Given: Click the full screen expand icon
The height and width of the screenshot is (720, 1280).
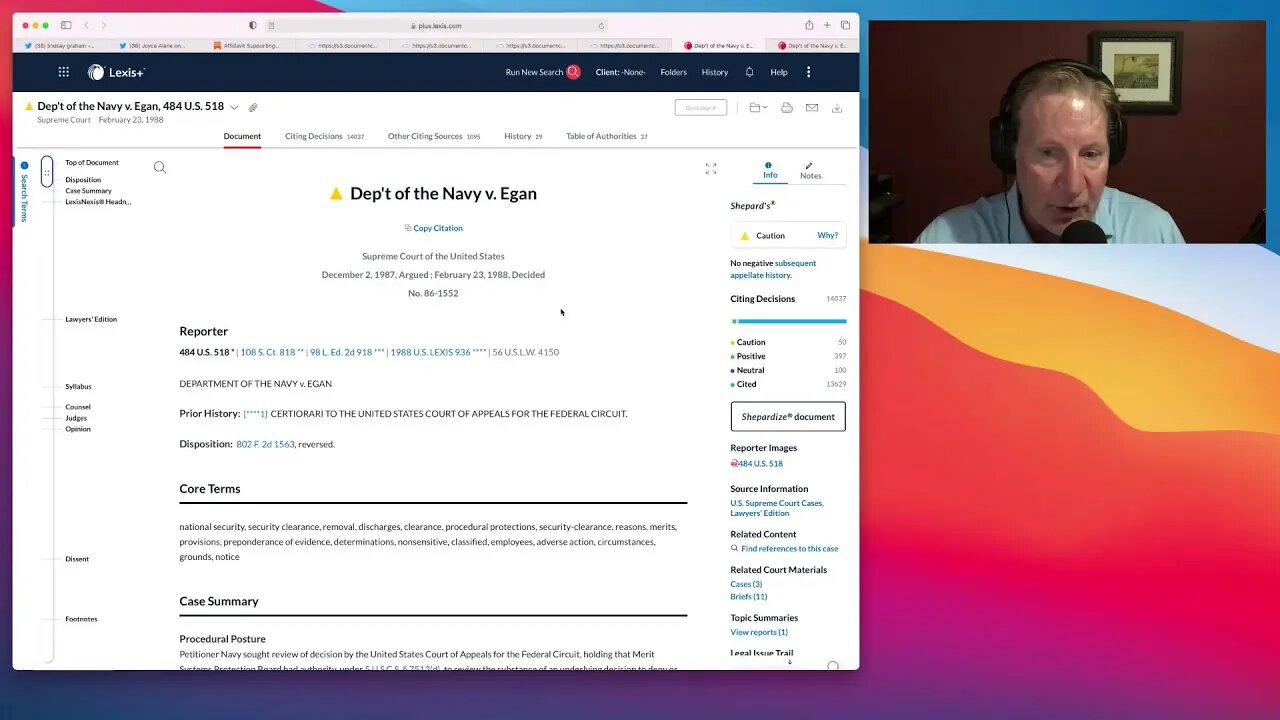Looking at the screenshot, I should (x=711, y=169).
